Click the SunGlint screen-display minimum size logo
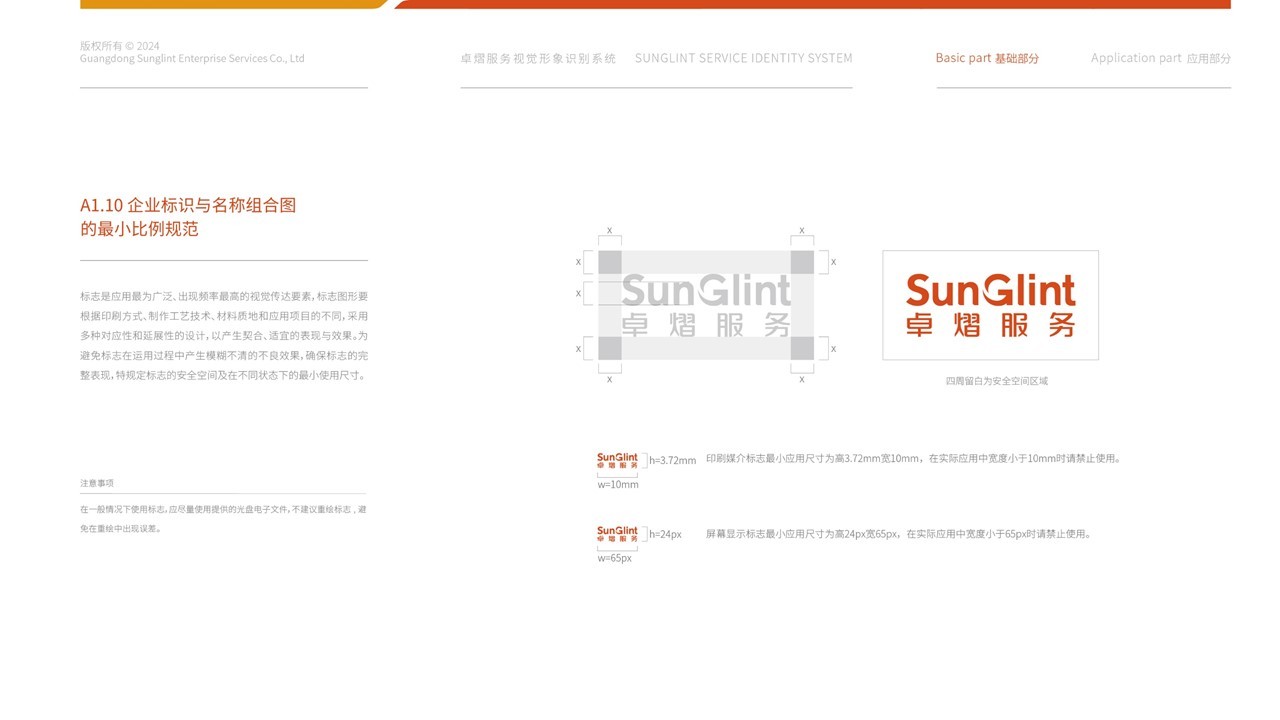The width and height of the screenshot is (1280, 720). 618,531
